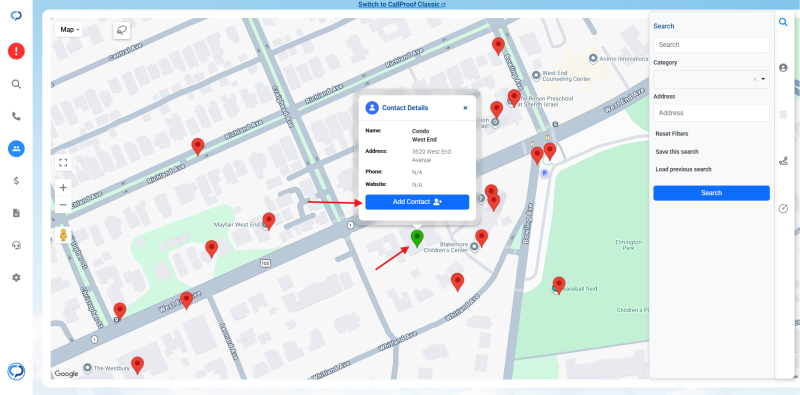The width and height of the screenshot is (800, 395).
Task: Click the Add Contact button
Action: click(417, 202)
